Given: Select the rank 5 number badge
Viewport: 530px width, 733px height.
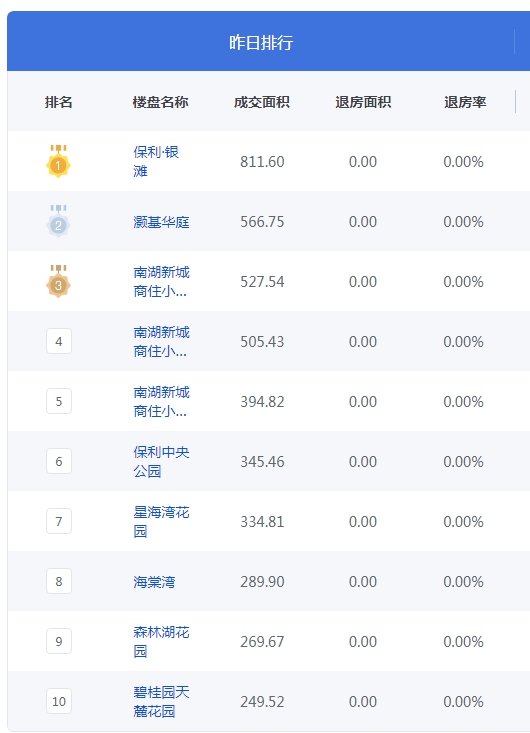Looking at the screenshot, I should coord(59,401).
